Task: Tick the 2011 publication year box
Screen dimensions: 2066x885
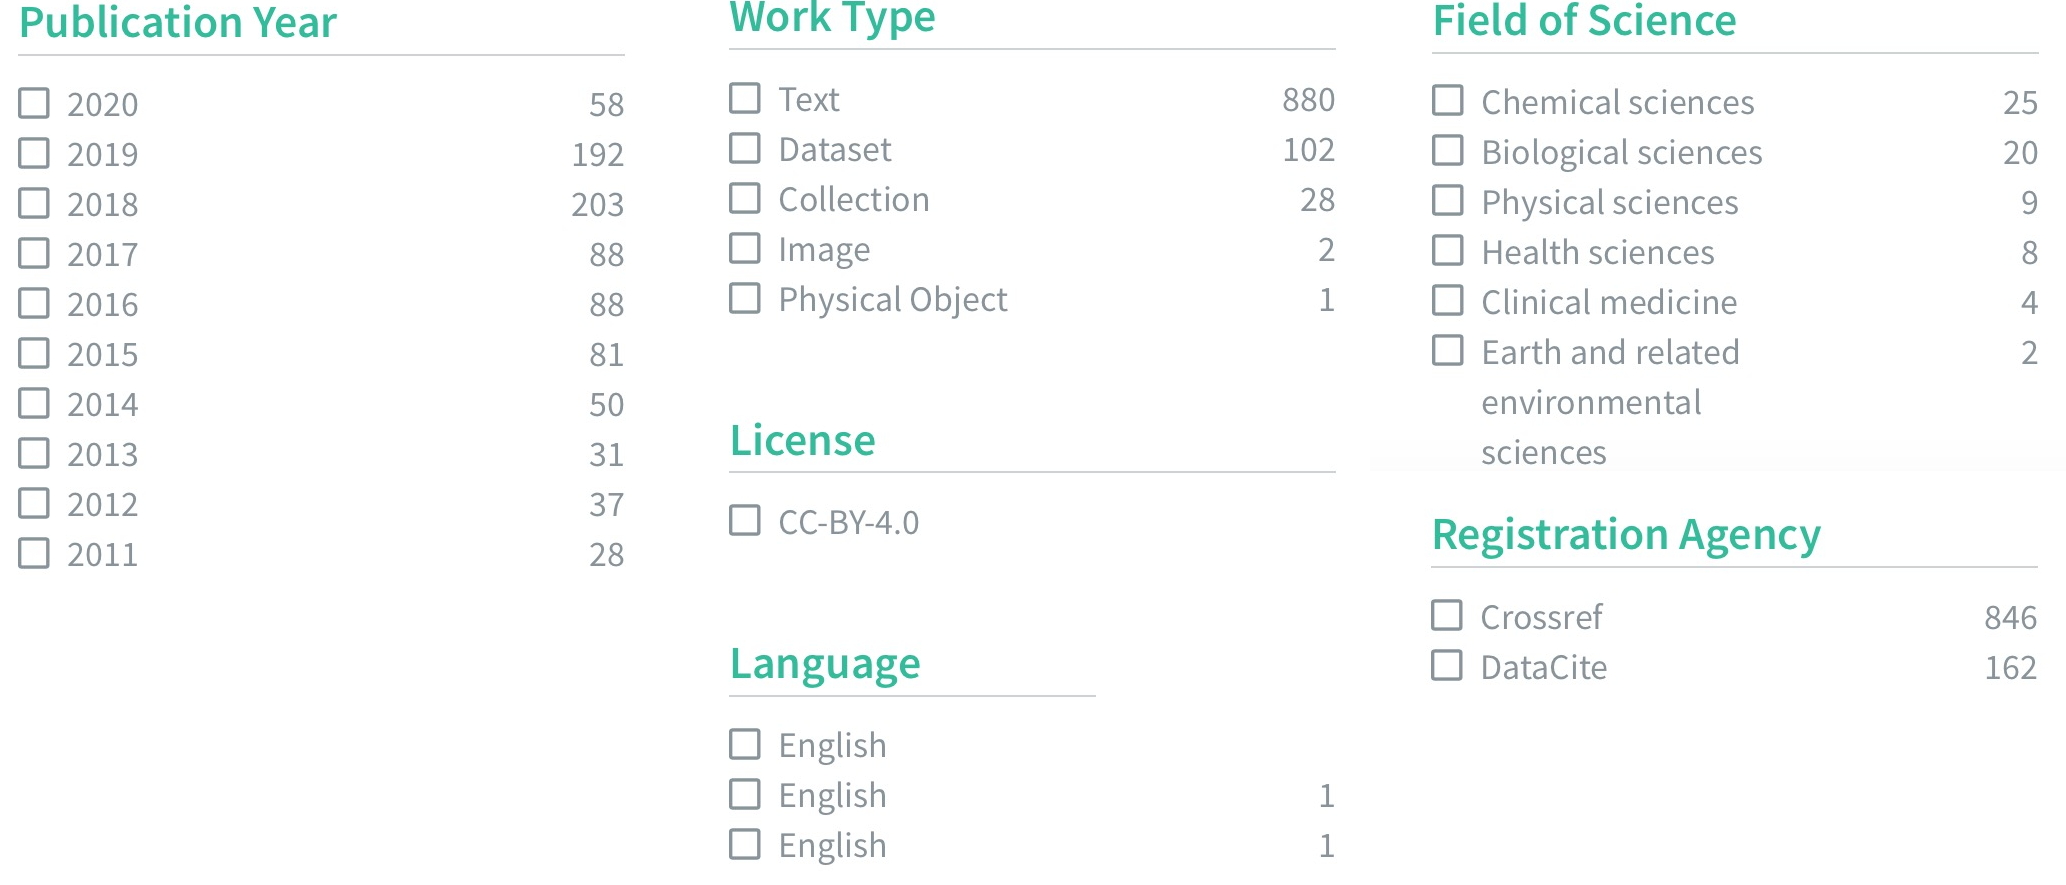Action: point(34,553)
